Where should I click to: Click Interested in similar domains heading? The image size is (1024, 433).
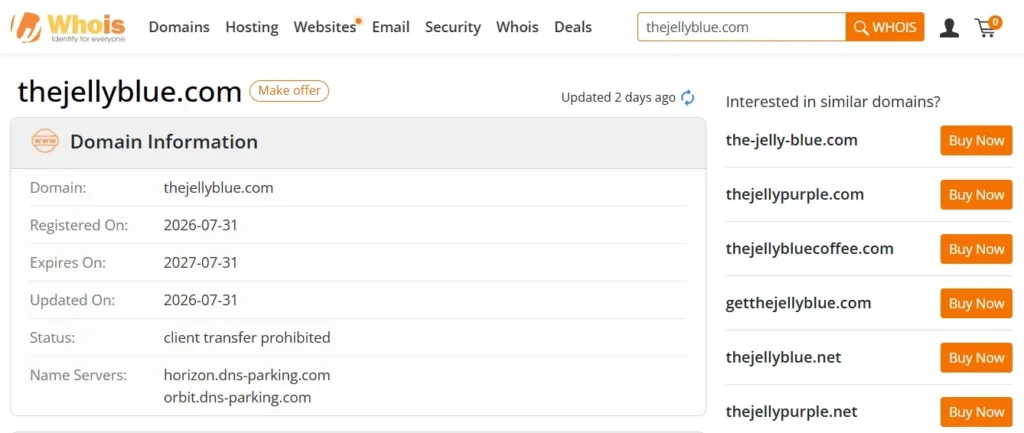pos(833,102)
